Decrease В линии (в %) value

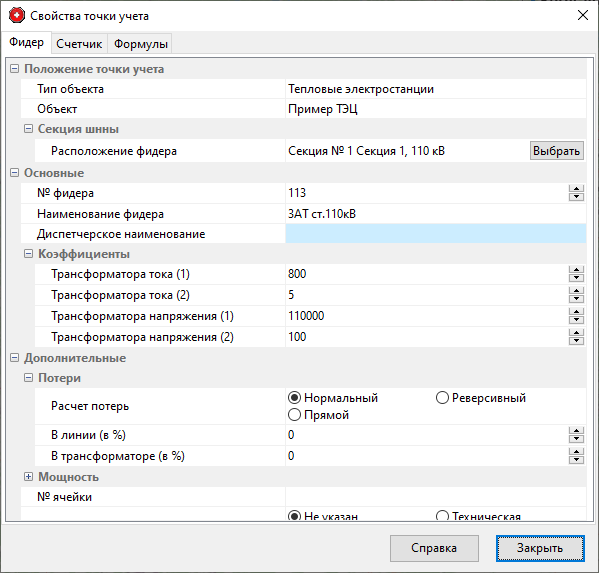point(576,439)
